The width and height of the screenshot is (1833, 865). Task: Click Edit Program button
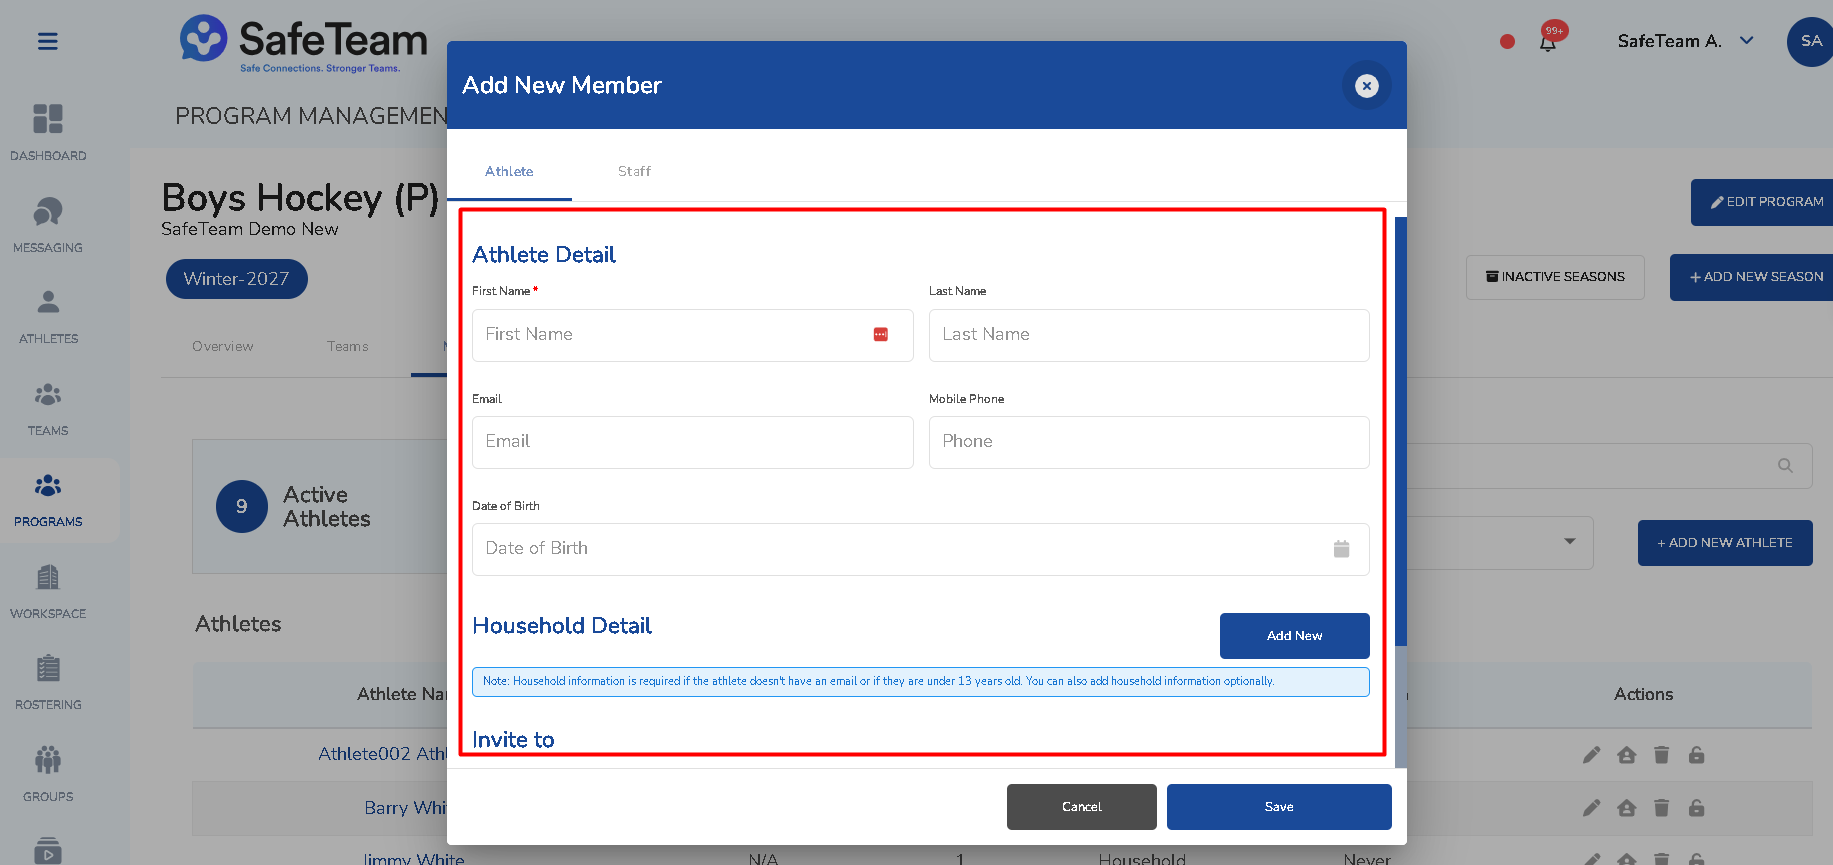tap(1762, 202)
